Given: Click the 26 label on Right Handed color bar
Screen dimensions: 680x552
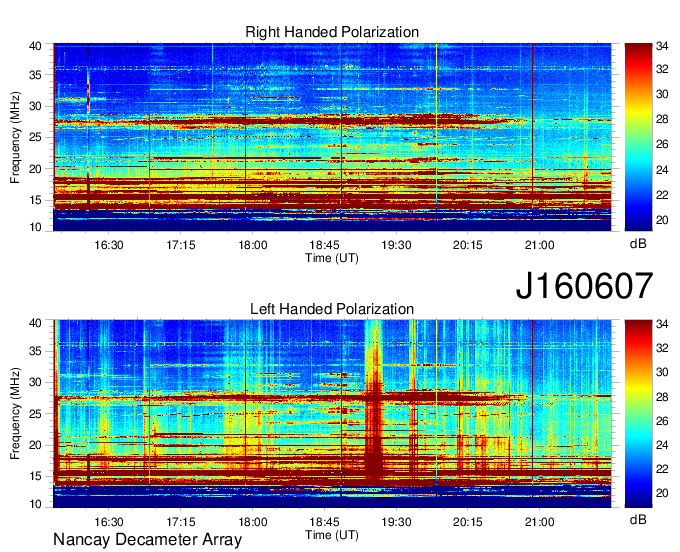Looking at the screenshot, I should pyautogui.click(x=662, y=144).
